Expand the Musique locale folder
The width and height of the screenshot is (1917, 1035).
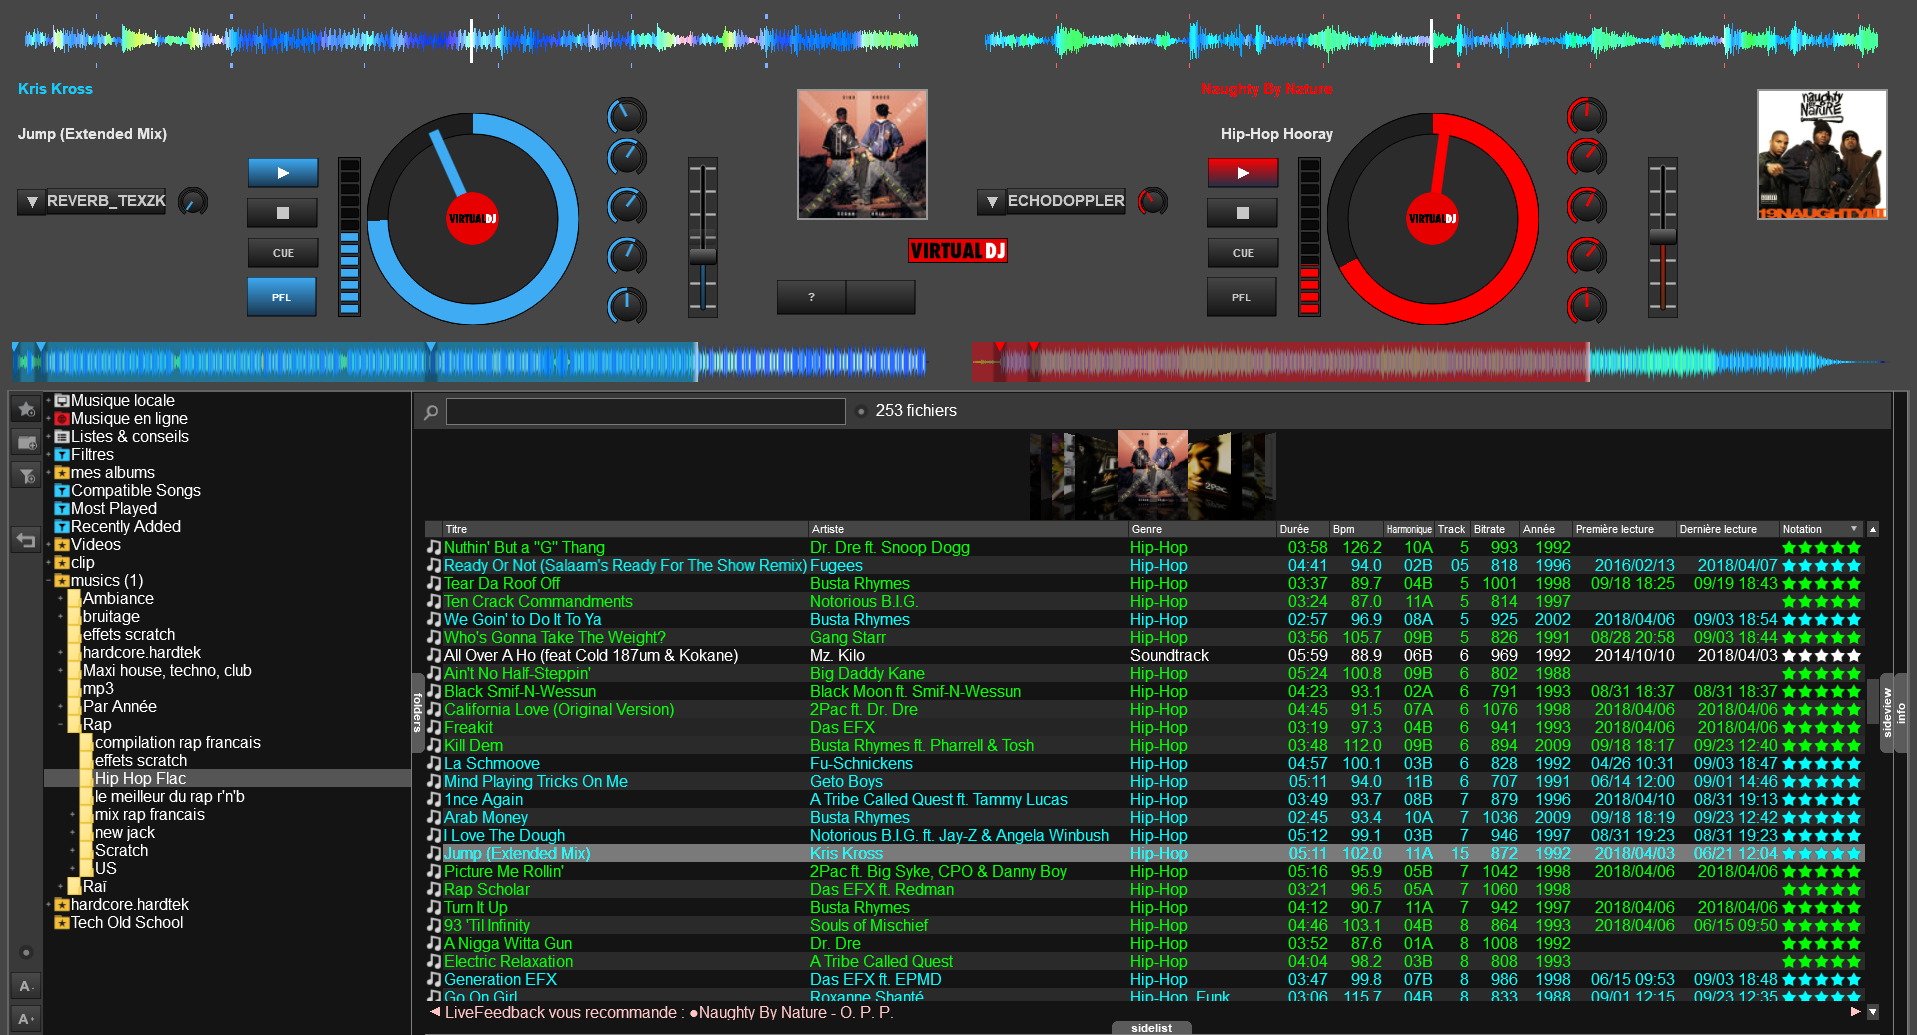48,400
